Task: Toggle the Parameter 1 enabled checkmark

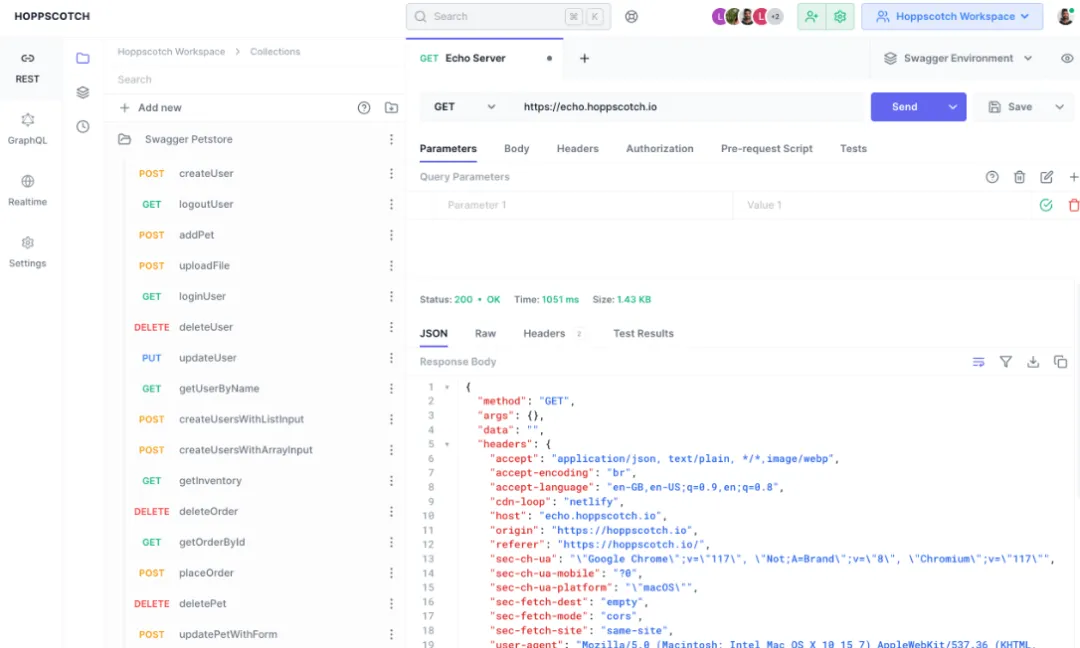Action: tap(1046, 205)
